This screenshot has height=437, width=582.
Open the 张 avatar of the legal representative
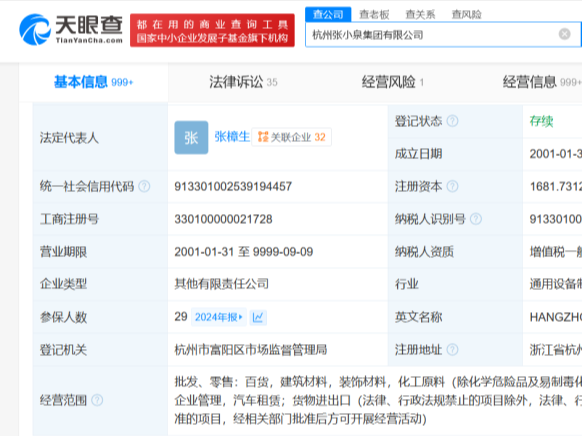tap(191, 137)
